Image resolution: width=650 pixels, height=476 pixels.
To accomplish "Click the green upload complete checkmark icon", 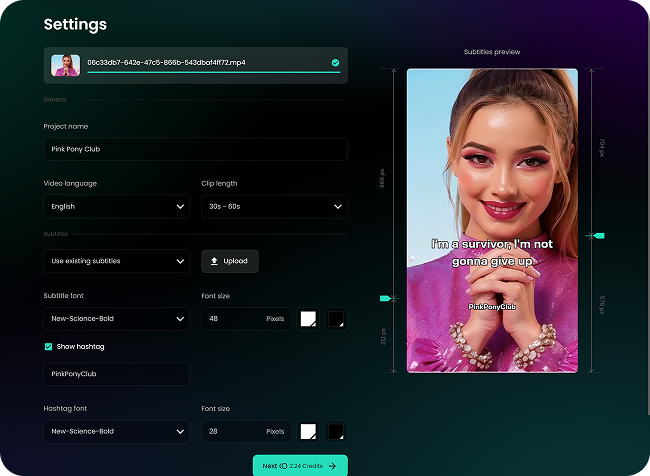I will (335, 62).
